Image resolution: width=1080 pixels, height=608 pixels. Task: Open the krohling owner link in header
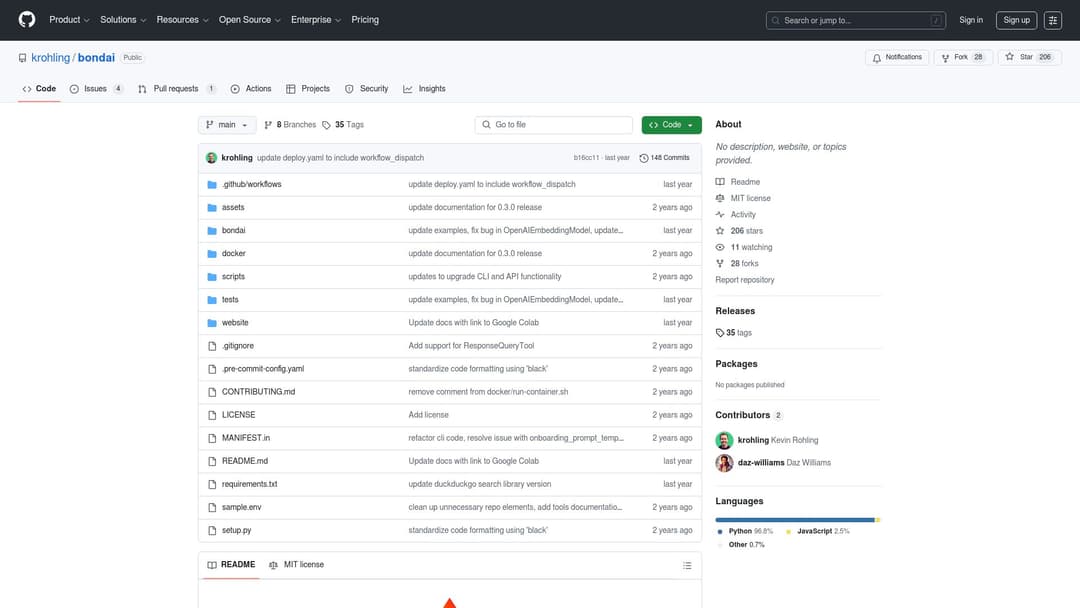tap(50, 58)
